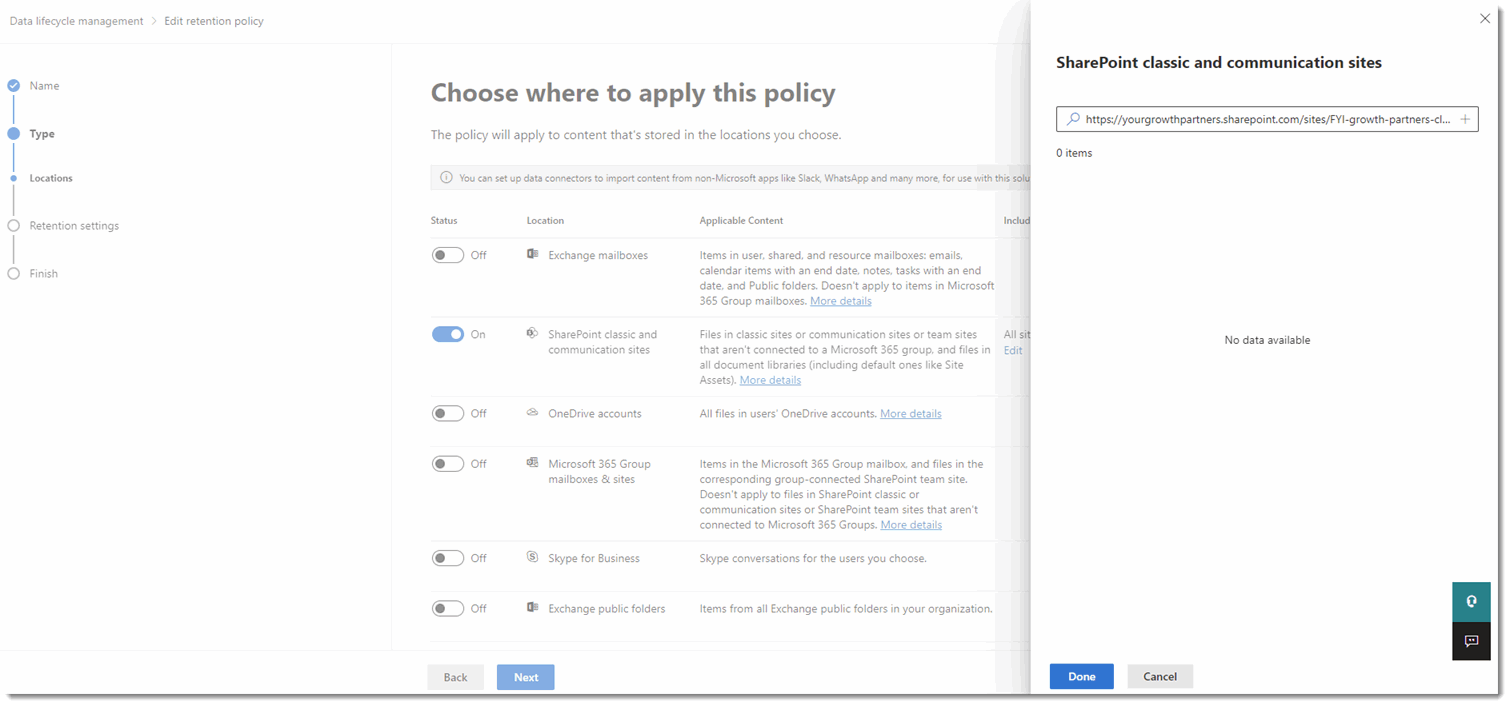This screenshot has height=706, width=1510.
Task: Click Edit retention policy breadcrumb text
Action: (x=214, y=21)
